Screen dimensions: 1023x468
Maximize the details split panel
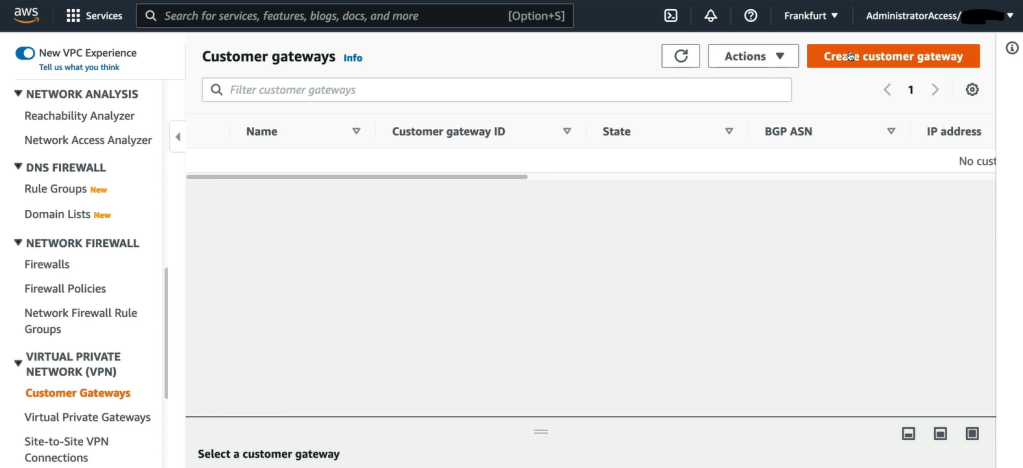pos(972,433)
